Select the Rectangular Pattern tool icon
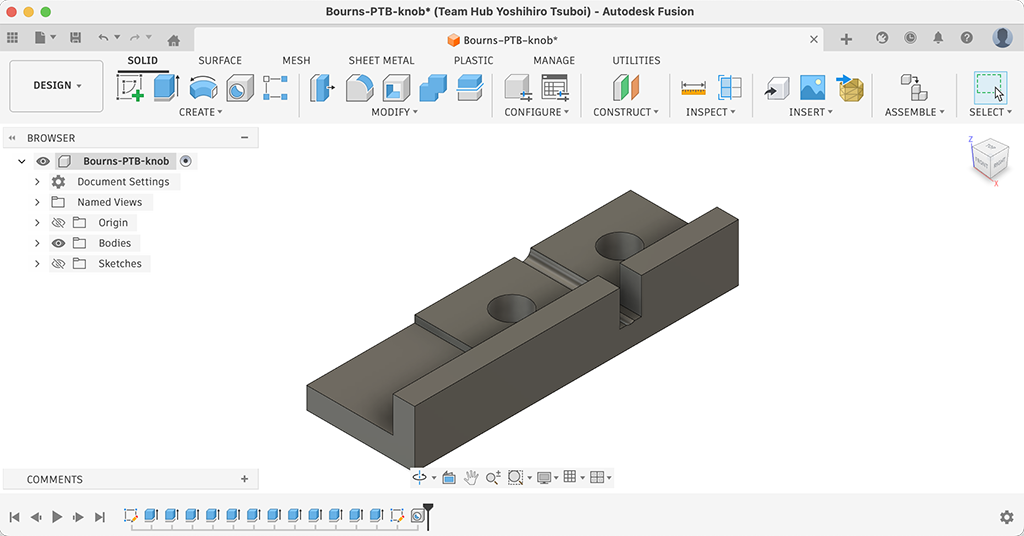Screen dimensions: 1024x536 coord(275,87)
